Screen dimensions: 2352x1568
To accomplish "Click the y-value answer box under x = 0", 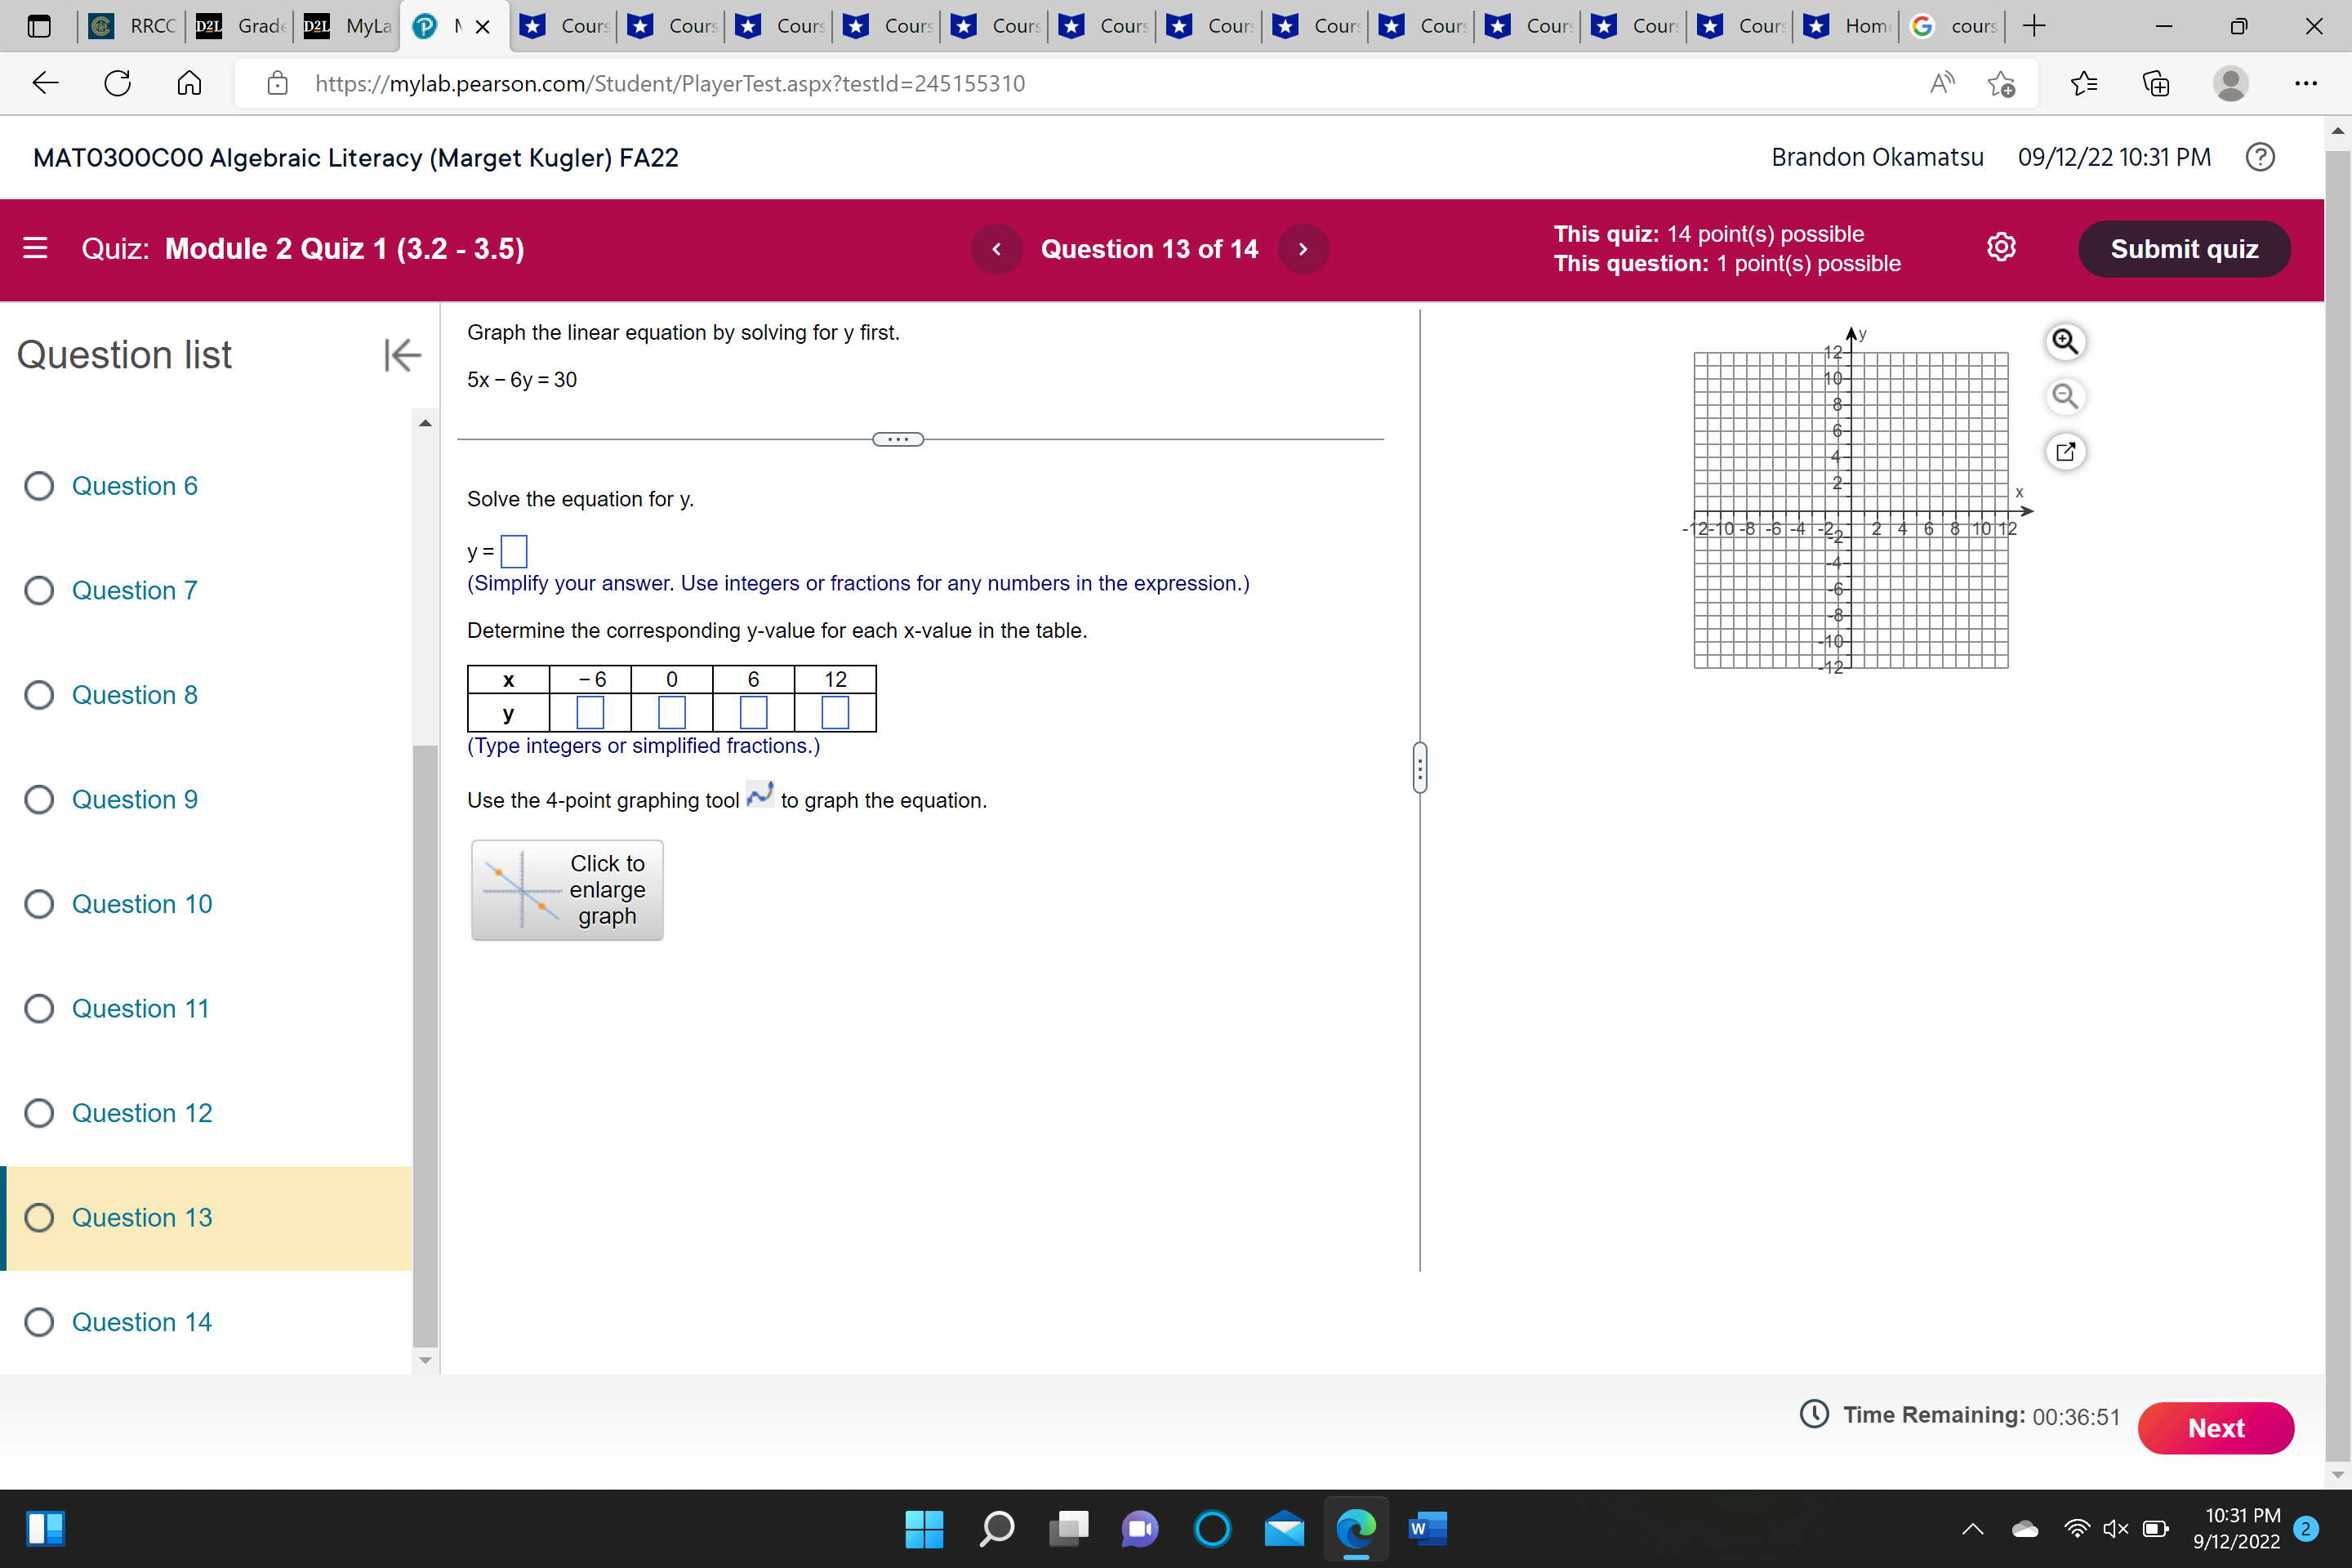I will [x=671, y=712].
